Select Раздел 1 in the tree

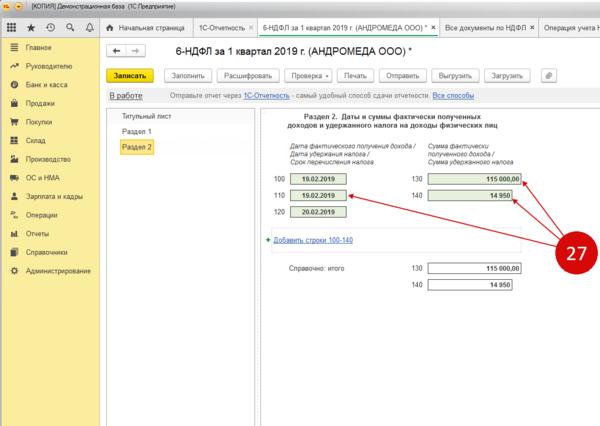pyautogui.click(x=136, y=132)
